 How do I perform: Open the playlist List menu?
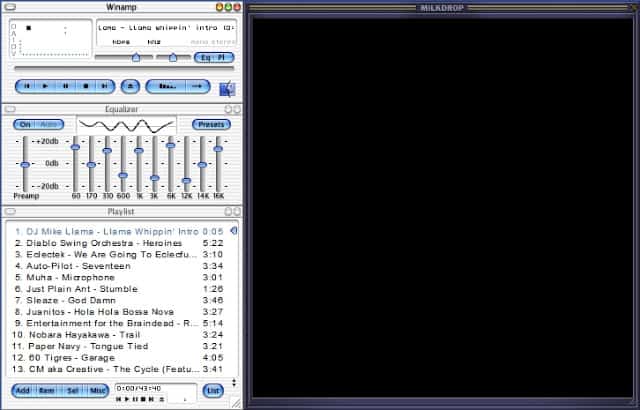pyautogui.click(x=213, y=390)
